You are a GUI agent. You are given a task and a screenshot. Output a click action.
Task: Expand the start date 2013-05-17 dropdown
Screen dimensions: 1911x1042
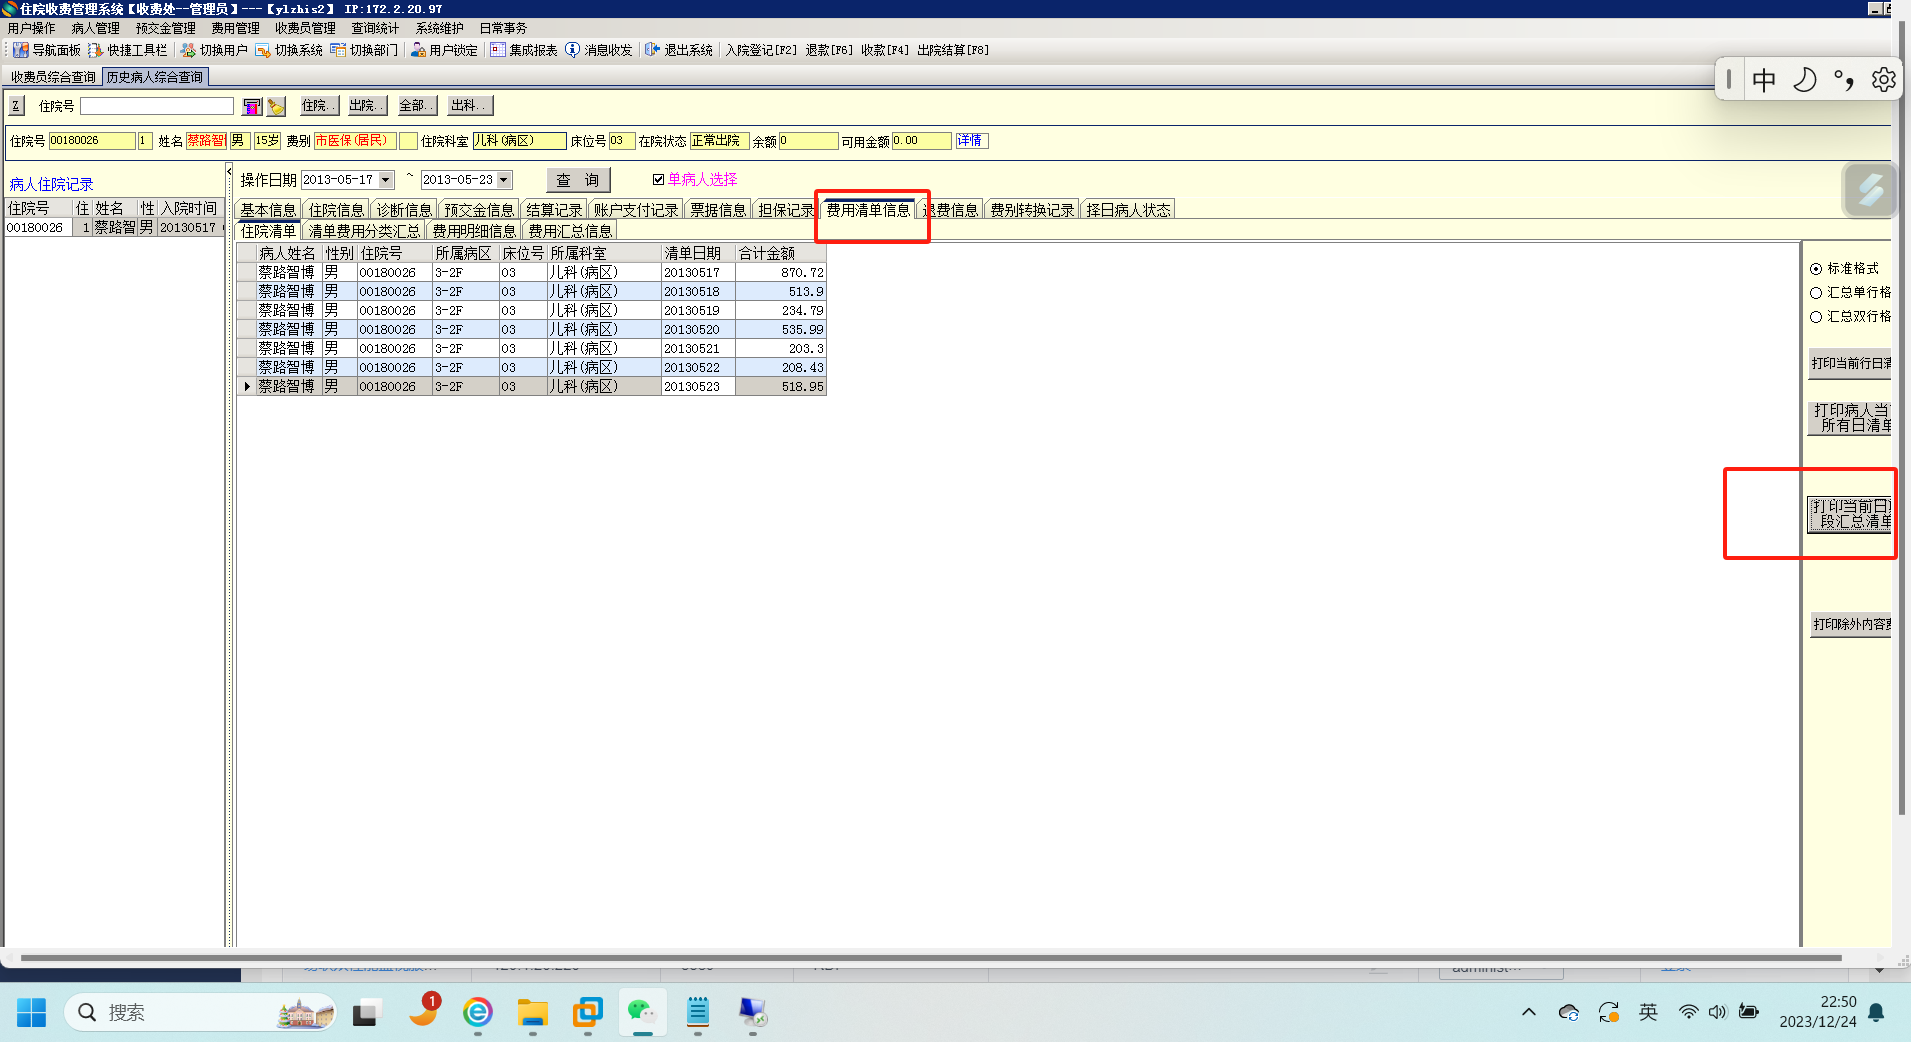click(x=386, y=180)
